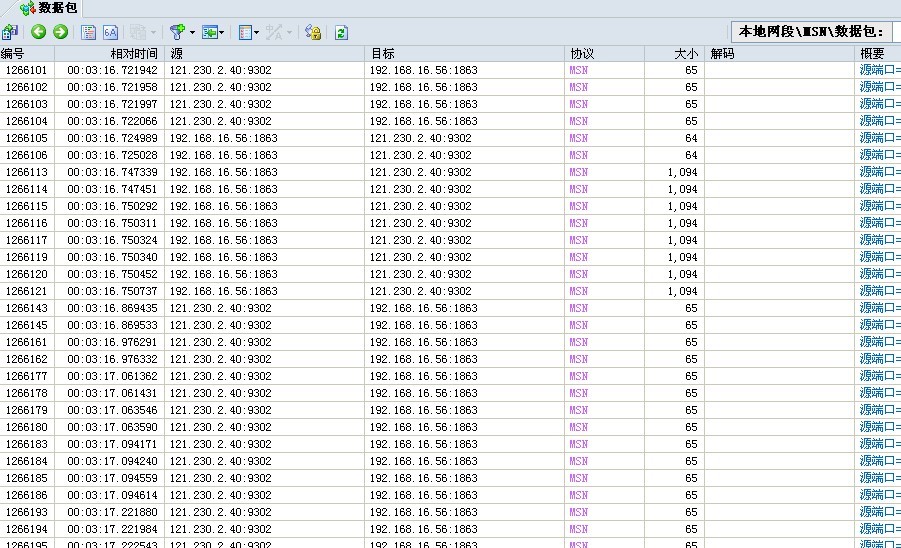Click the green back arrow icon

(x=39, y=32)
